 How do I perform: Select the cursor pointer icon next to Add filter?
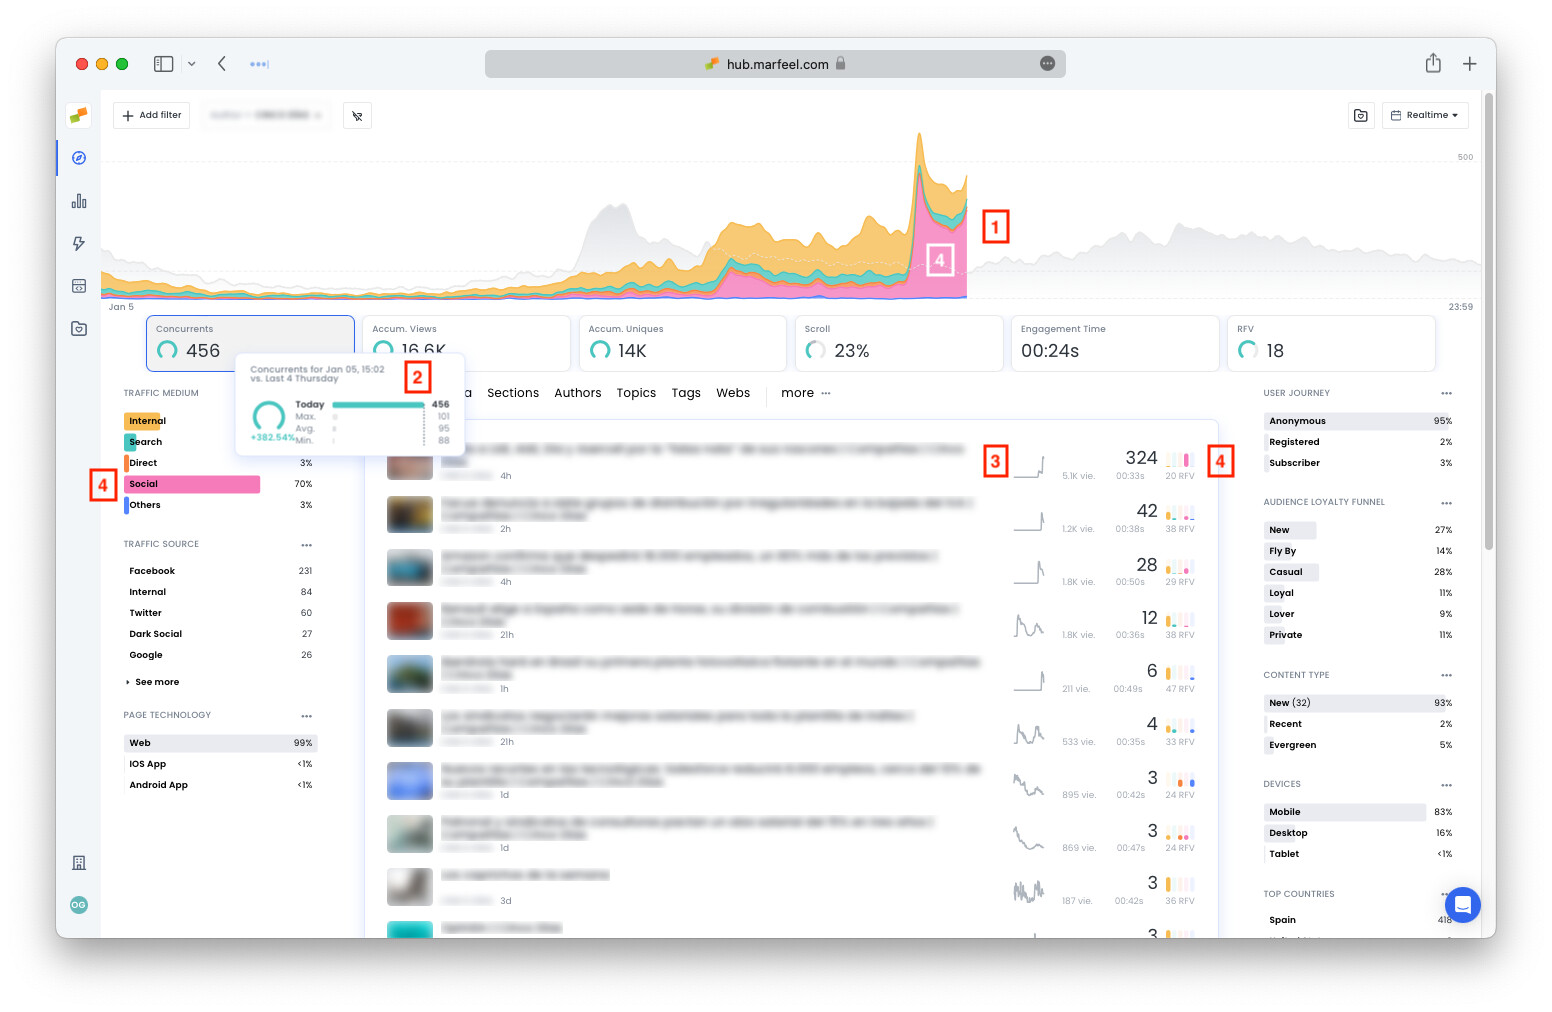[x=357, y=115]
